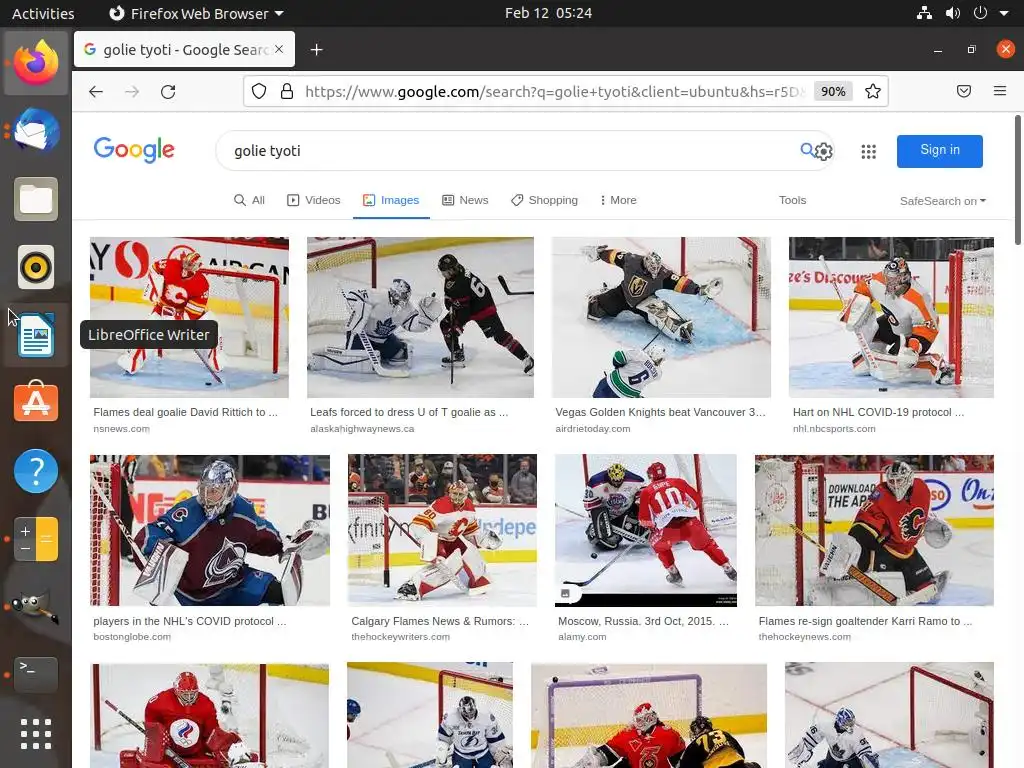Viewport: 1024px width, 768px height.
Task: Open the tracking protection shield icon
Action: point(259,91)
